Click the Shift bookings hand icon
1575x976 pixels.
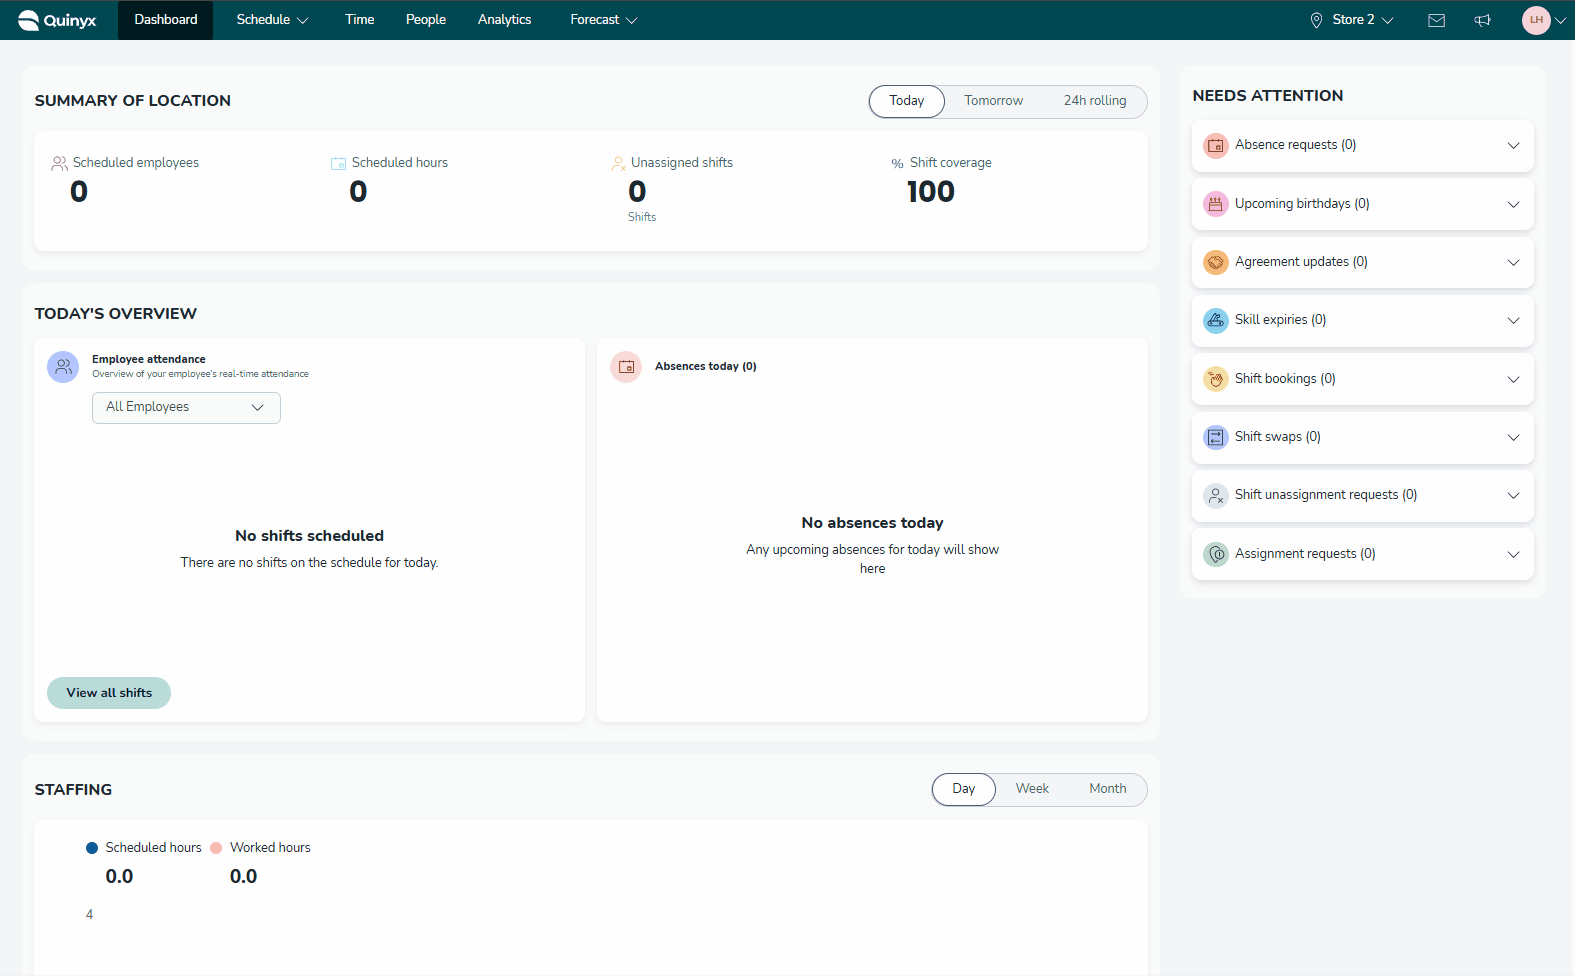pos(1216,379)
